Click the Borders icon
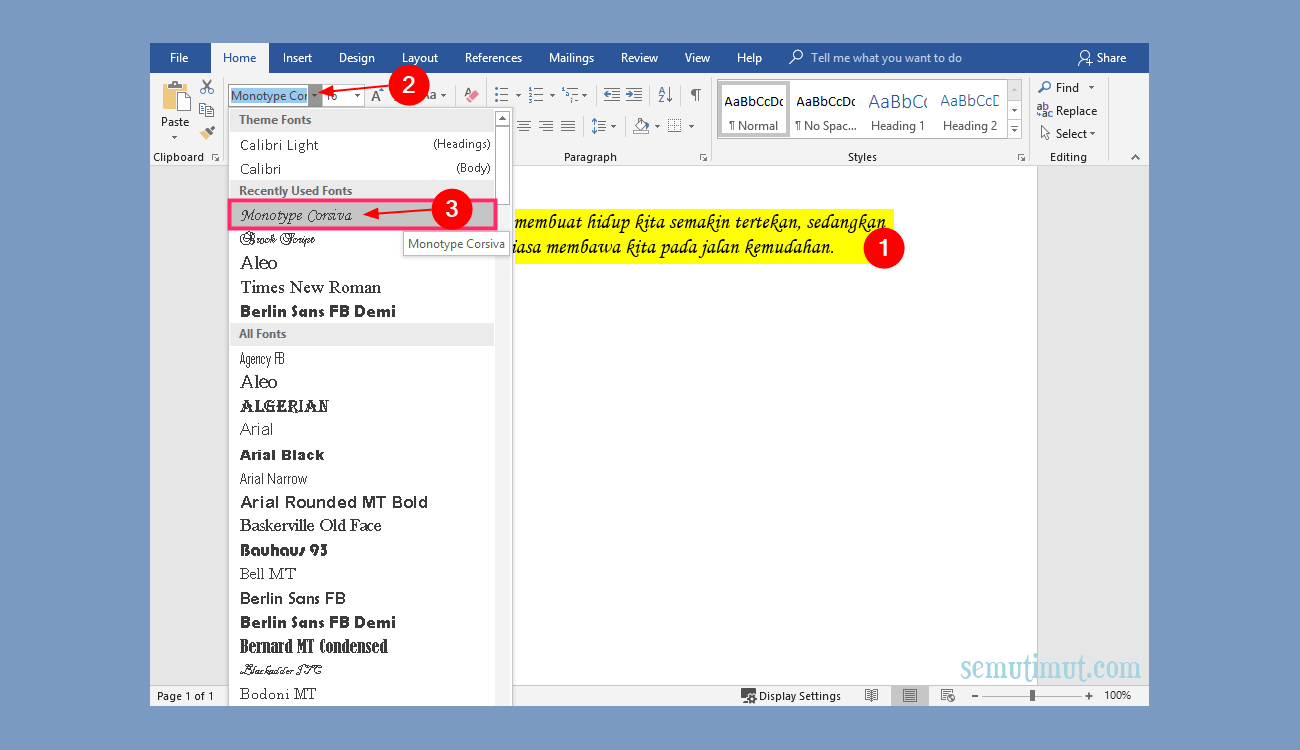The image size is (1300, 750). [x=674, y=126]
